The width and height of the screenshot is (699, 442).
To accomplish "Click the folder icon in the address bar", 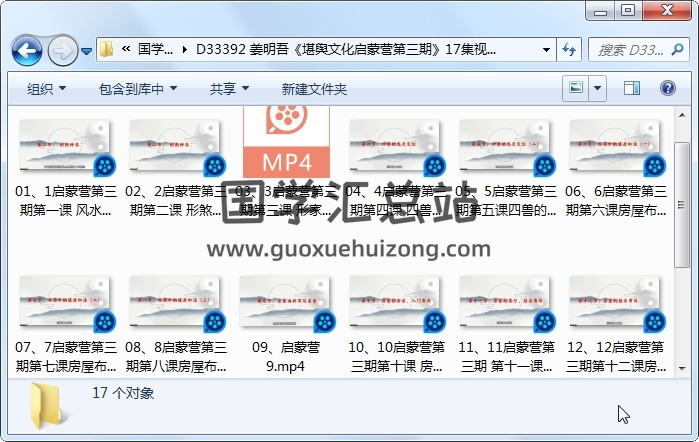I will [106, 49].
